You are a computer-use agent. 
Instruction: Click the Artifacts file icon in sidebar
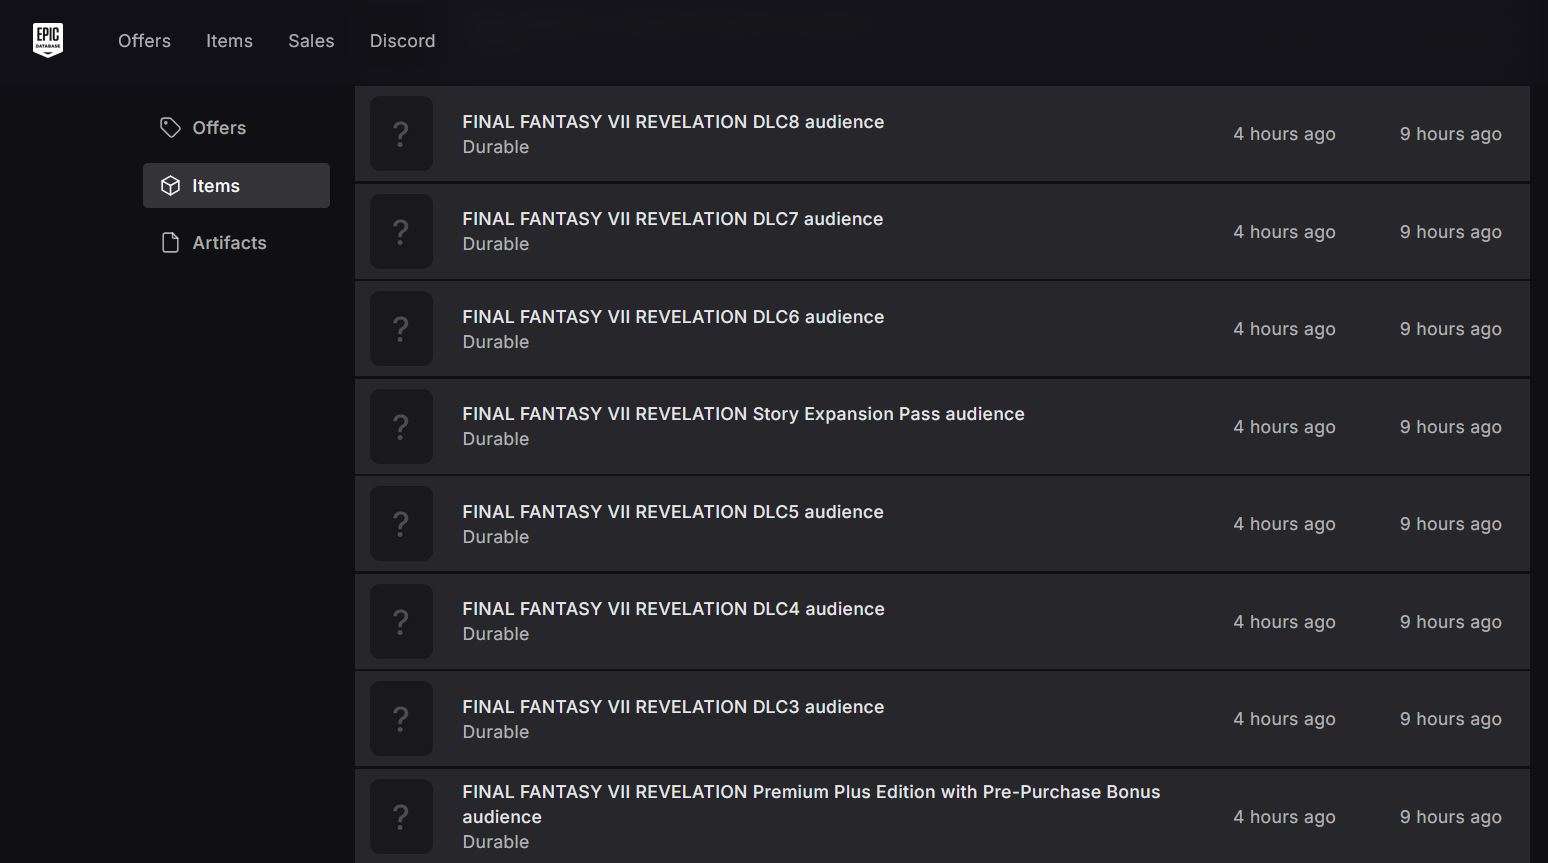click(170, 243)
